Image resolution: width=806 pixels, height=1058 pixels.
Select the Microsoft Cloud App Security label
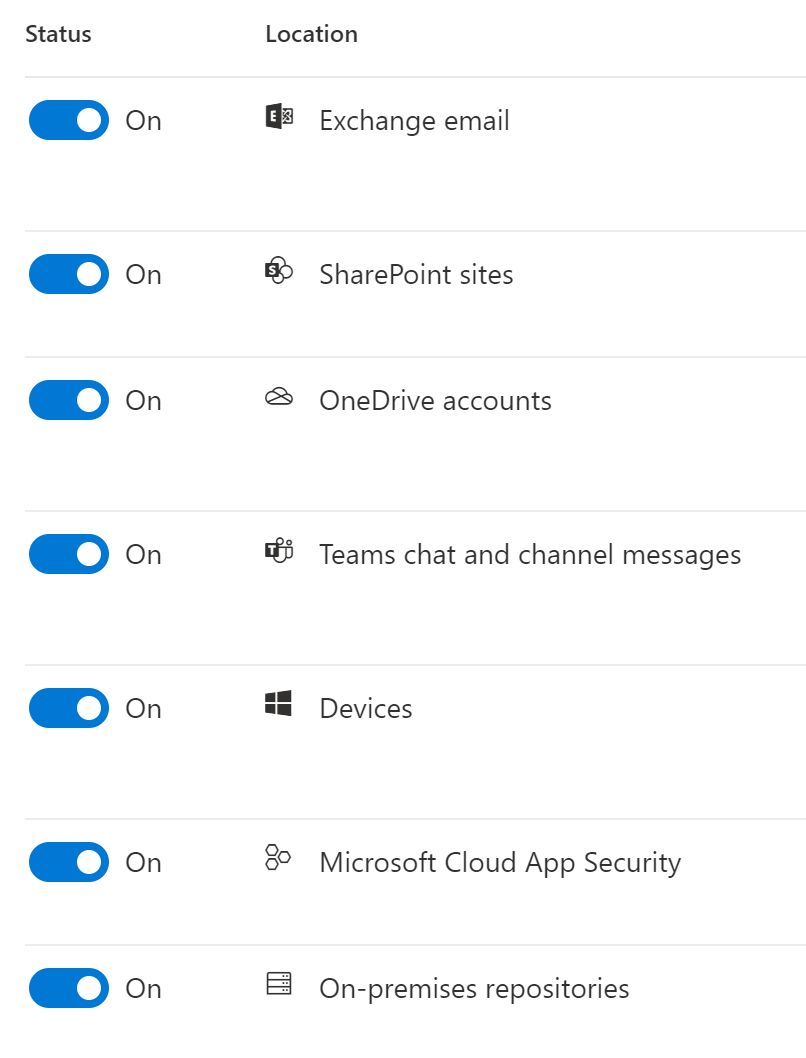click(x=500, y=863)
